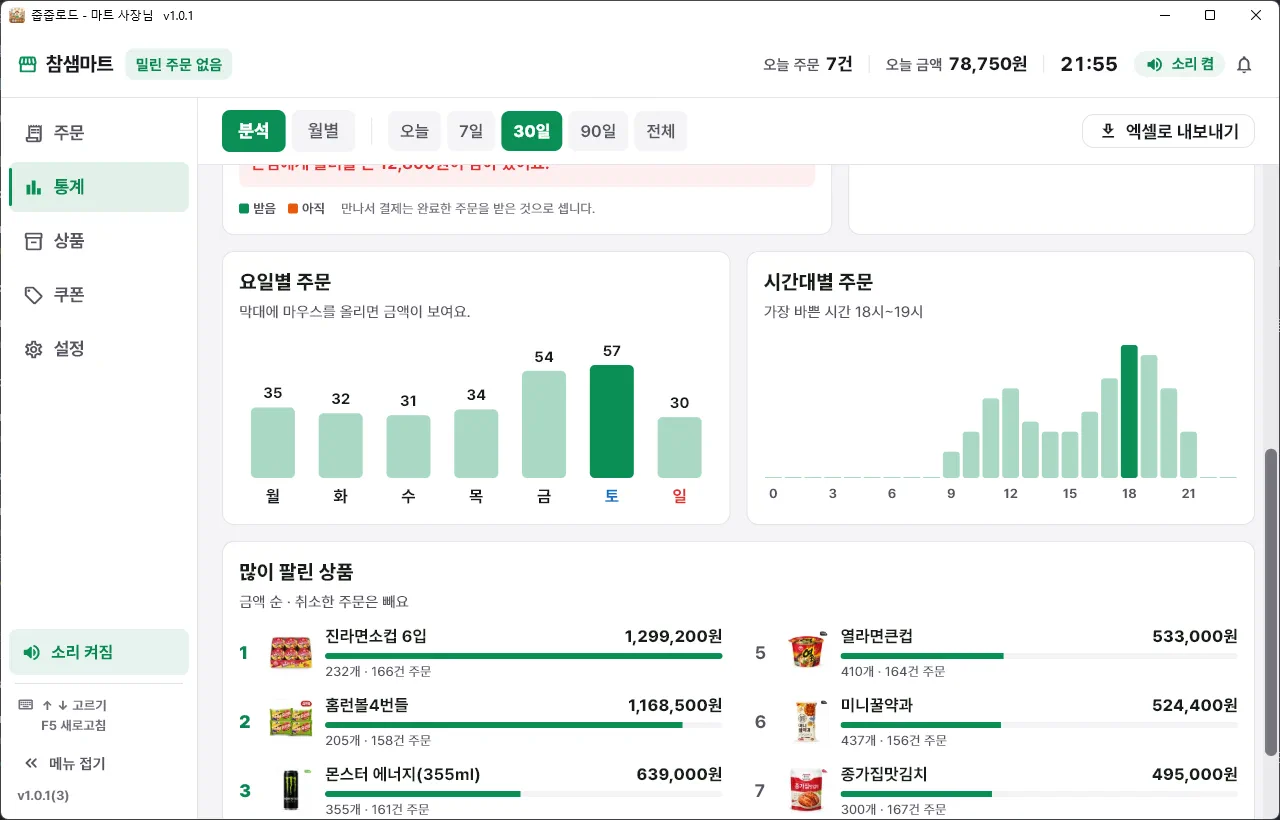Click the vertical scrollbar thumb
Viewport: 1280px width, 820px height.
[1271, 602]
